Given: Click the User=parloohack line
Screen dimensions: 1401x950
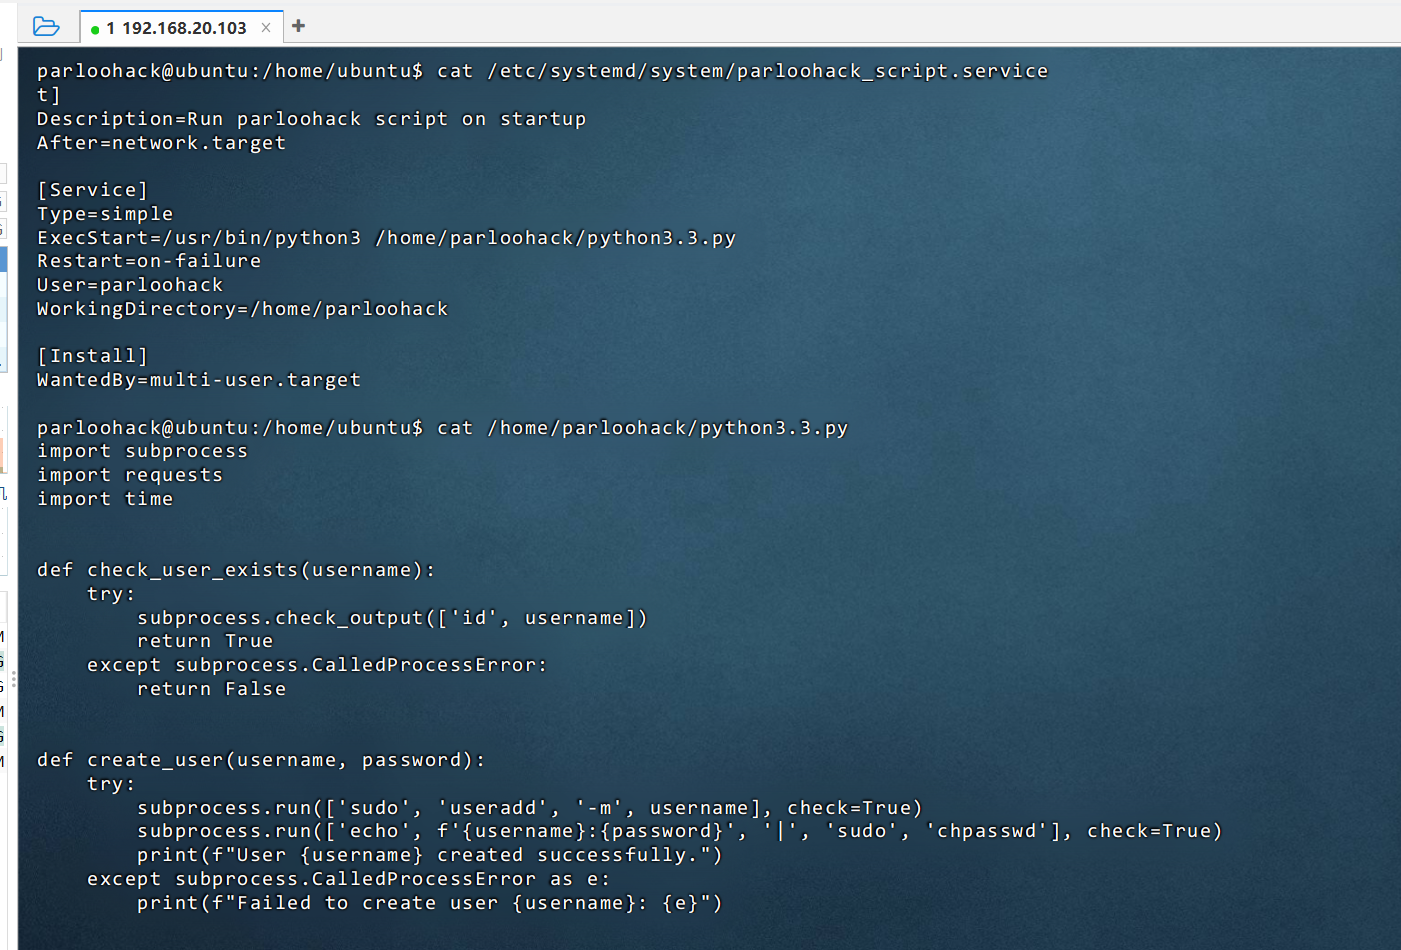Looking at the screenshot, I should (x=130, y=285).
